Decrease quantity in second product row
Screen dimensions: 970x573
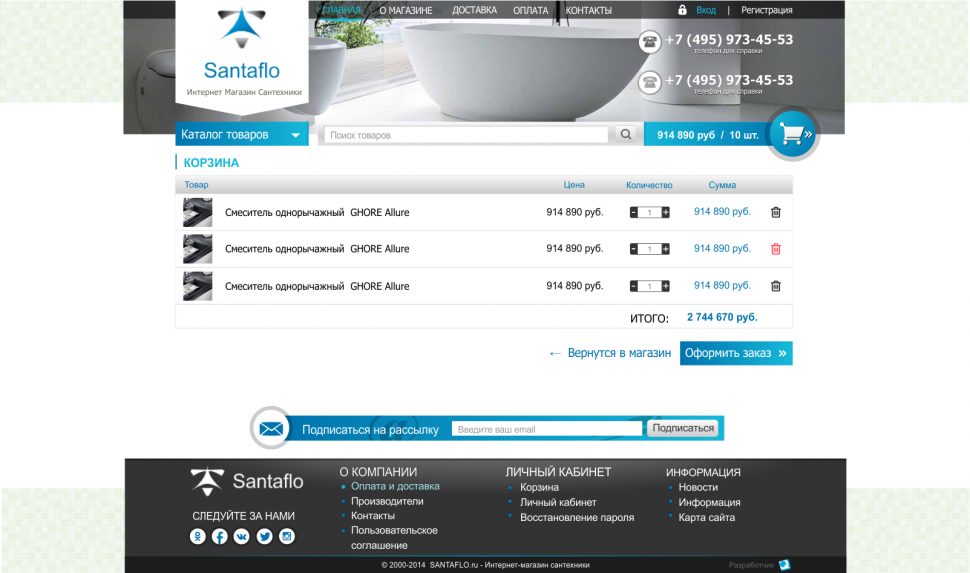point(633,249)
